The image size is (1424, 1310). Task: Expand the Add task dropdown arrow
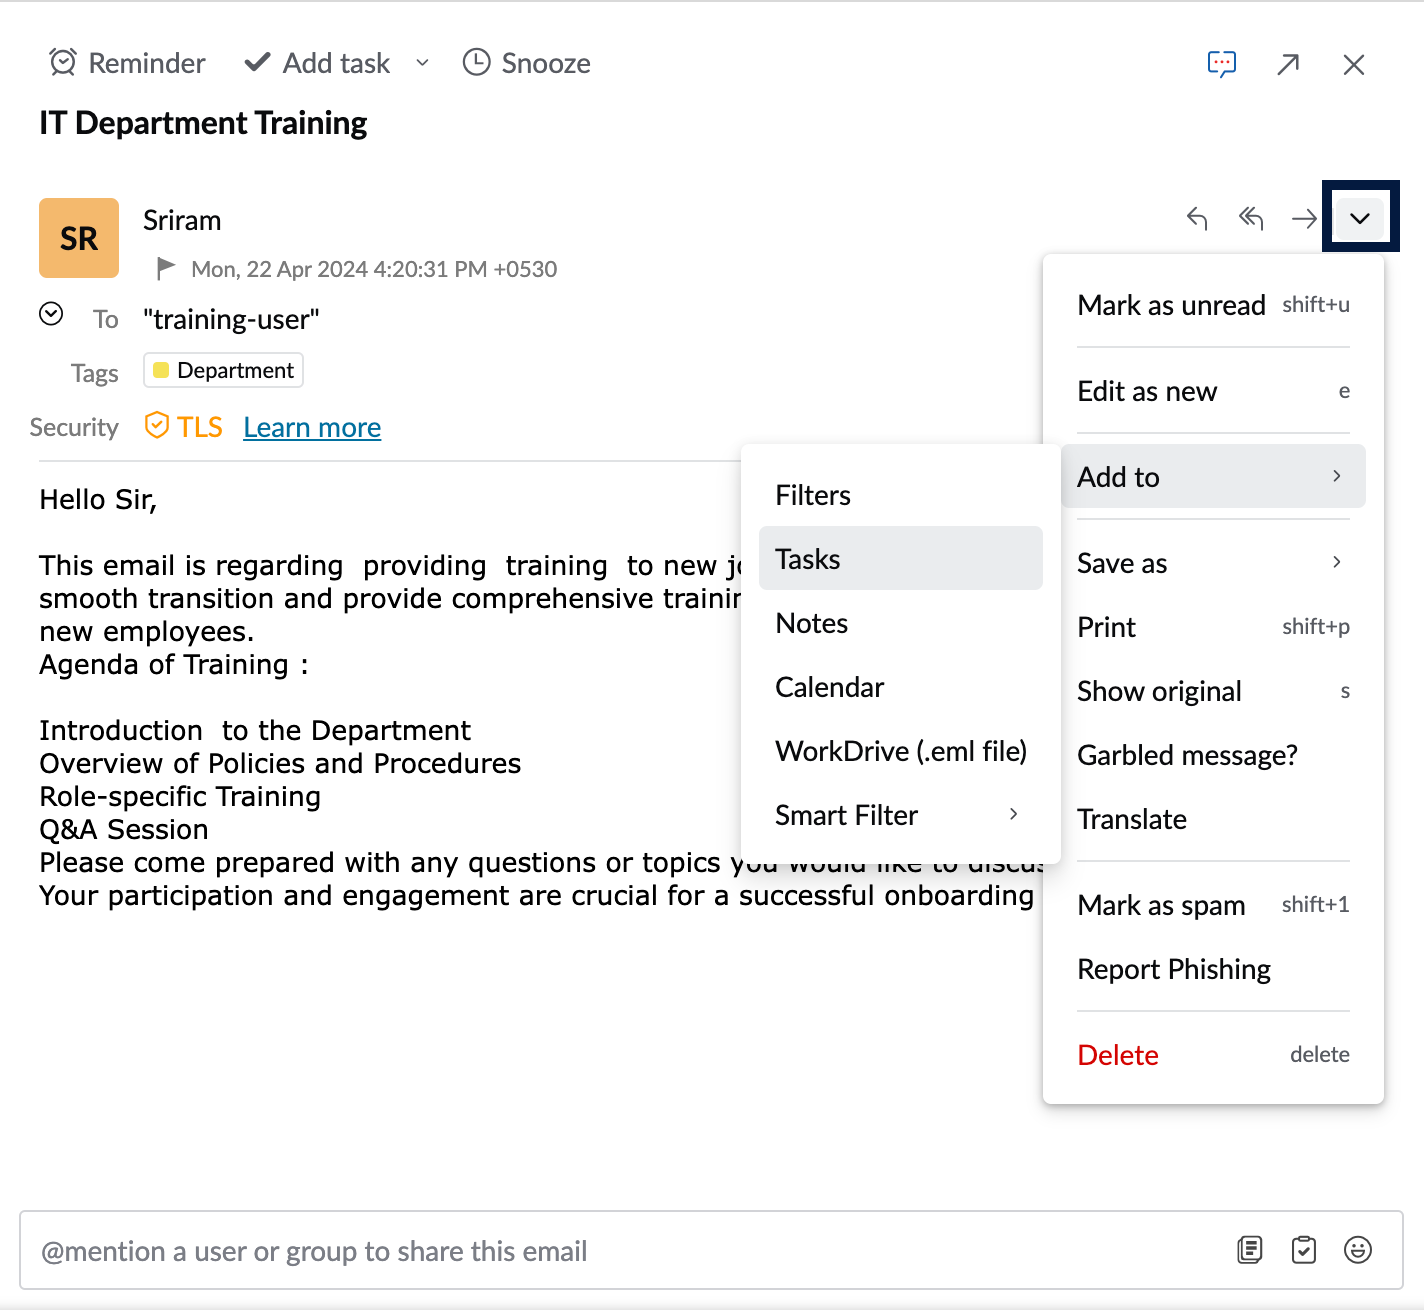[x=422, y=63]
